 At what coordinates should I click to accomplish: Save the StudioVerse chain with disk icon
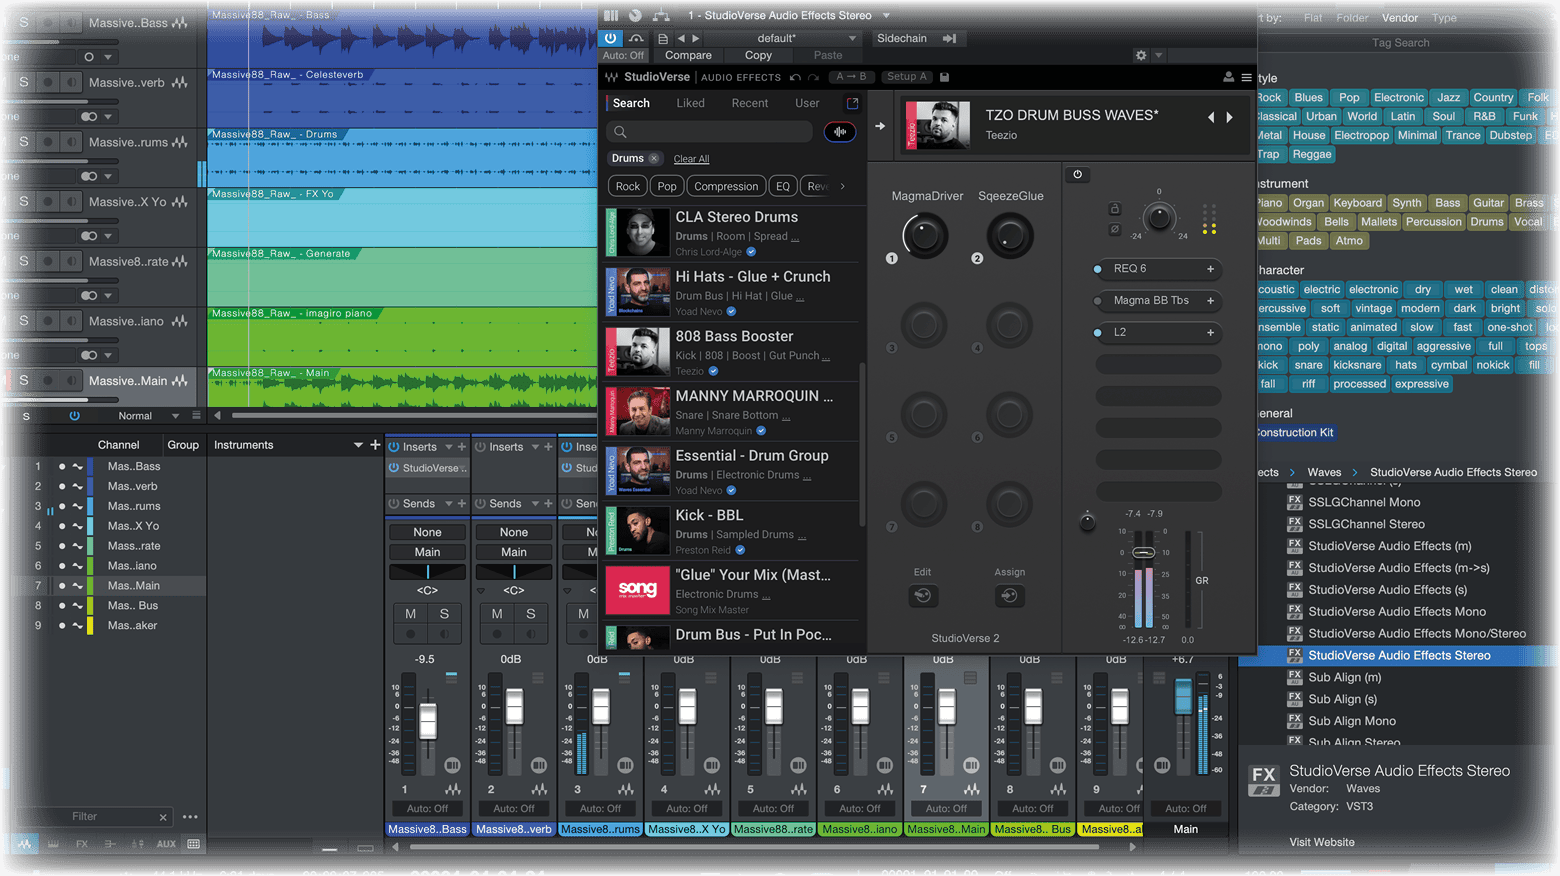point(944,77)
